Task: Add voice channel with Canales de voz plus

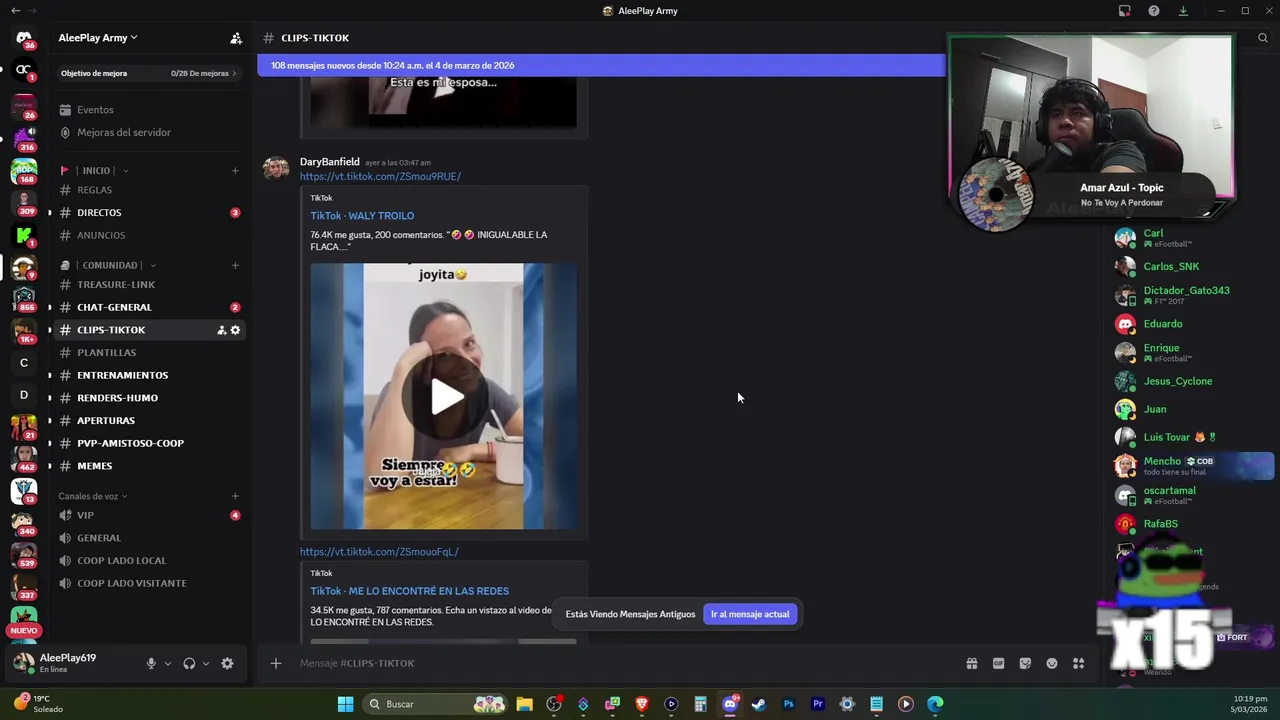Action: [x=235, y=496]
